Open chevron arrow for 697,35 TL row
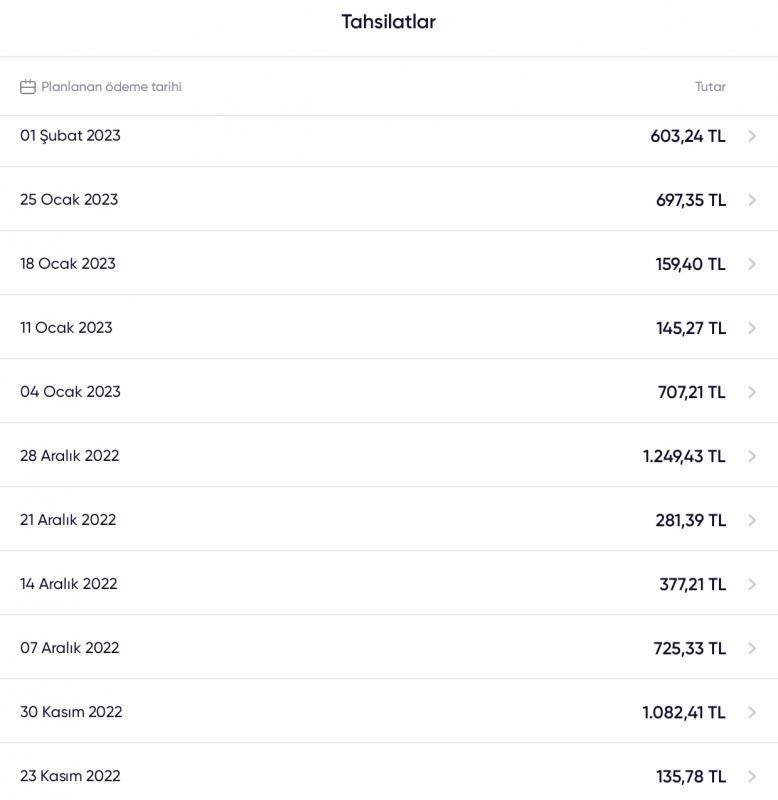This screenshot has height=800, width=778. [x=751, y=200]
